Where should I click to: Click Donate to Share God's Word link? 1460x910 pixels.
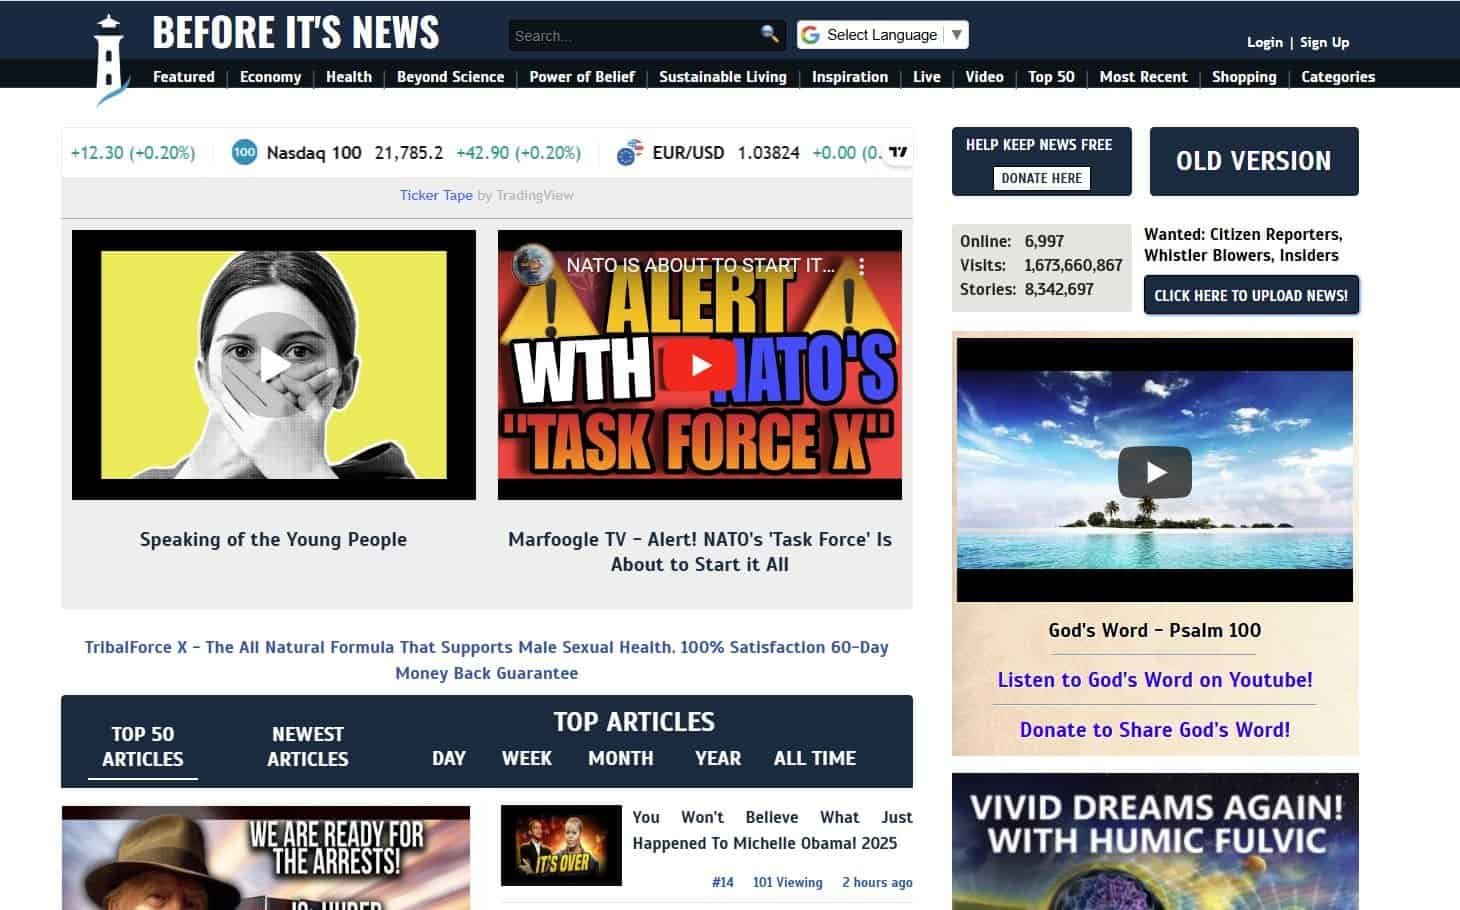tap(1155, 730)
